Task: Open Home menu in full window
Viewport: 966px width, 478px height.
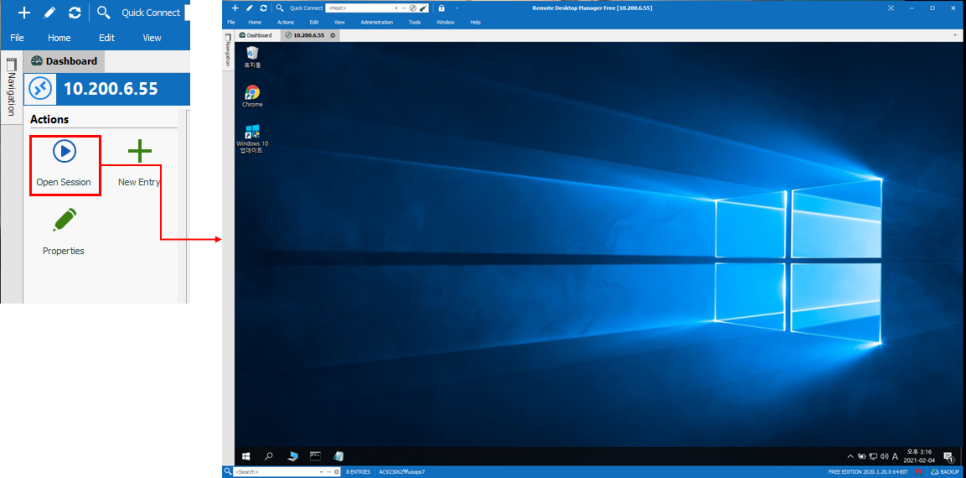Action: (x=254, y=22)
